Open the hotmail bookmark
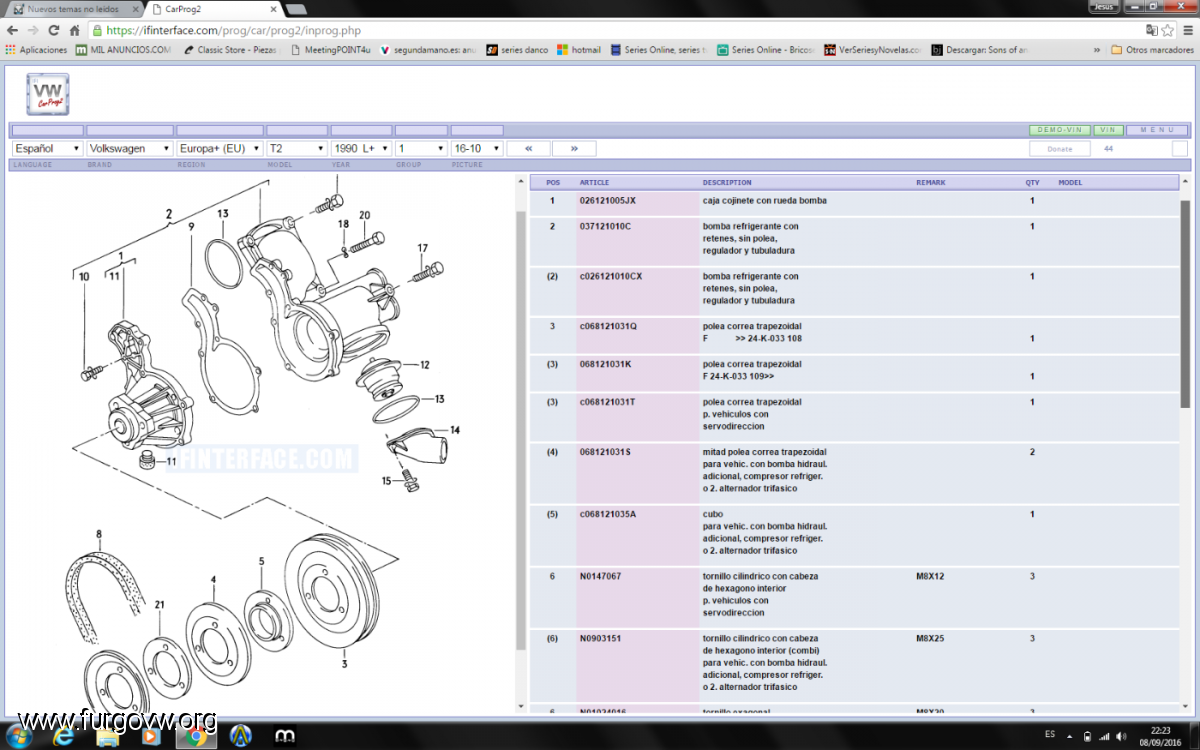The image size is (1200, 750). pyautogui.click(x=579, y=50)
